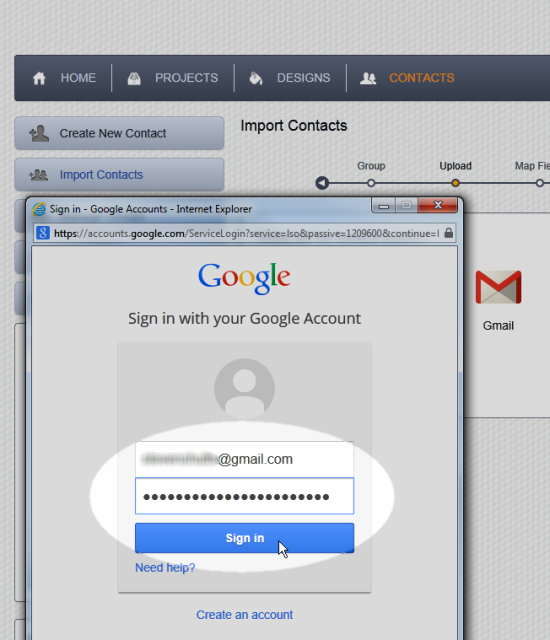Click the Projects icon in navbar
Screen dimensions: 550x640
coord(134,78)
